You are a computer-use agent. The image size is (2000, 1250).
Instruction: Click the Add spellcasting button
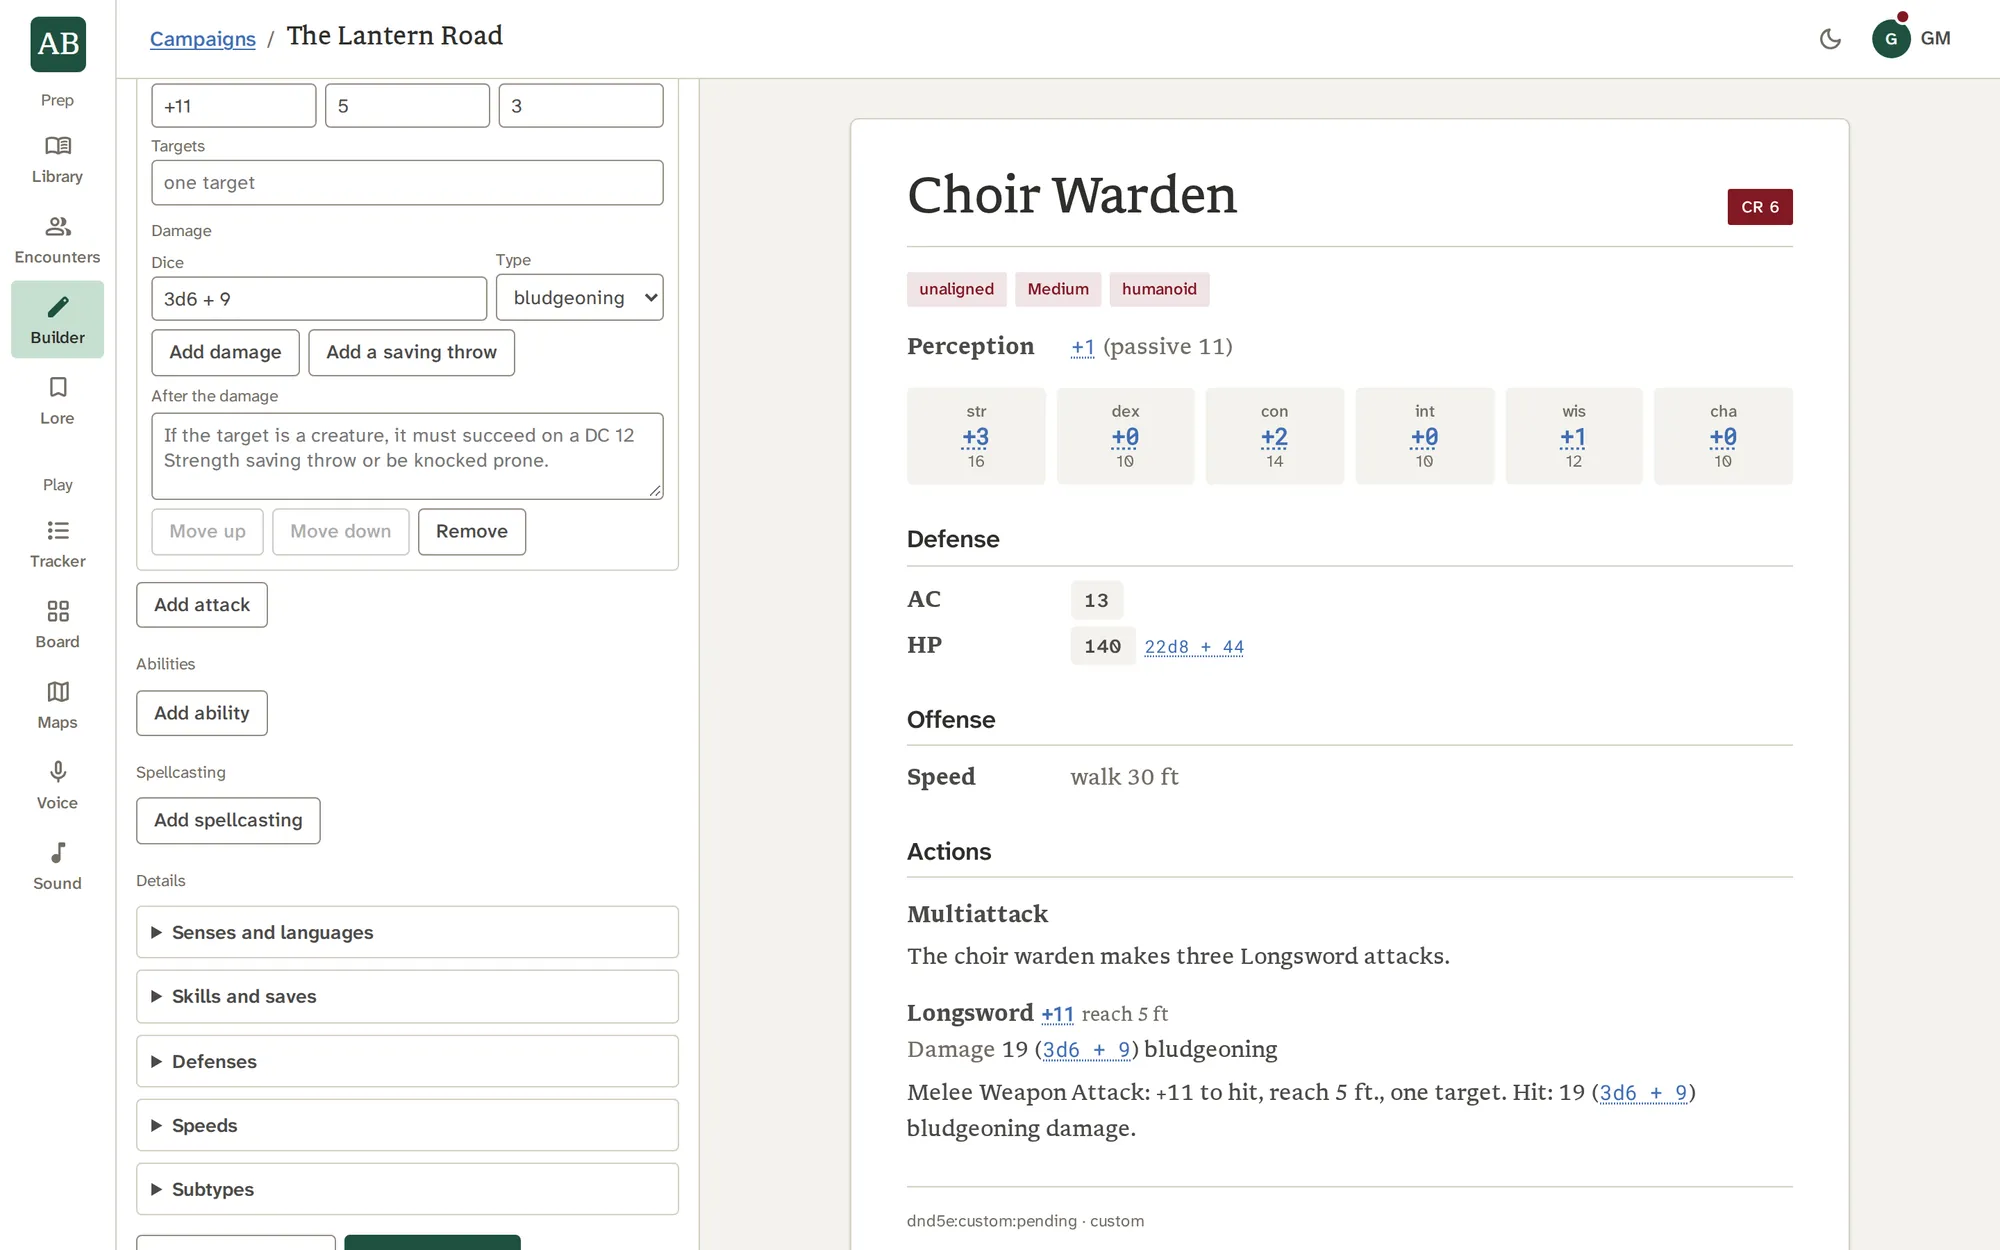228,821
